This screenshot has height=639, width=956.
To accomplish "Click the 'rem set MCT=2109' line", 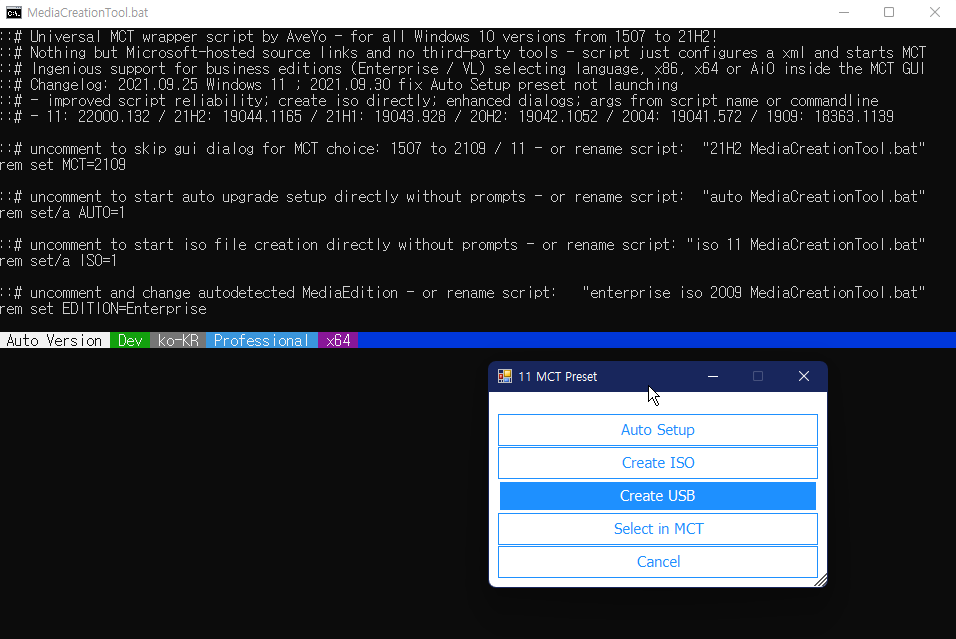I will pyautogui.click(x=63, y=165).
